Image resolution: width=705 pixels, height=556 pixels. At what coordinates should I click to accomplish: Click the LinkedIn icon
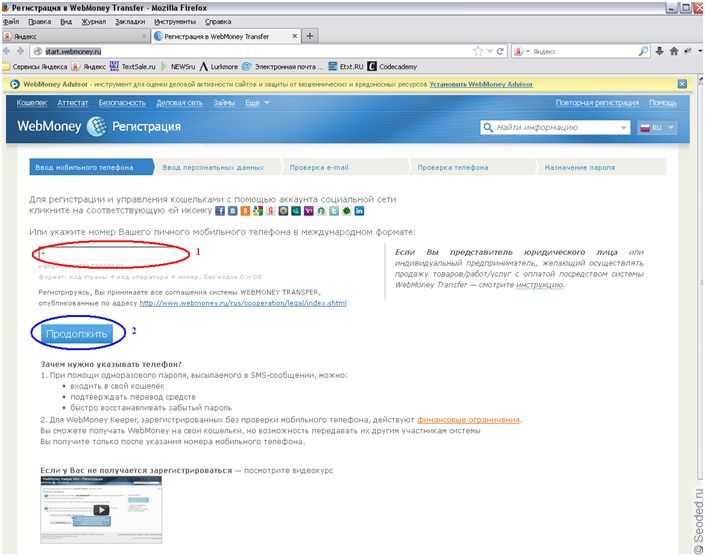[x=359, y=211]
